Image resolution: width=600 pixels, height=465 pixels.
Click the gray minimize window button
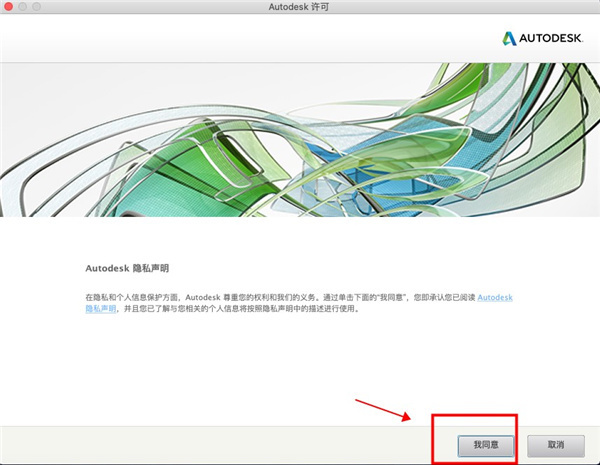[x=22, y=7]
